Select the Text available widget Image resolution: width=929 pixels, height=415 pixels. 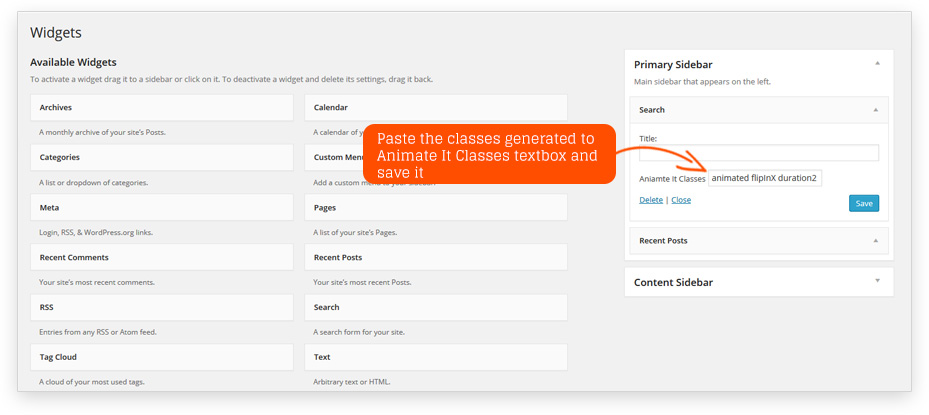pos(436,357)
